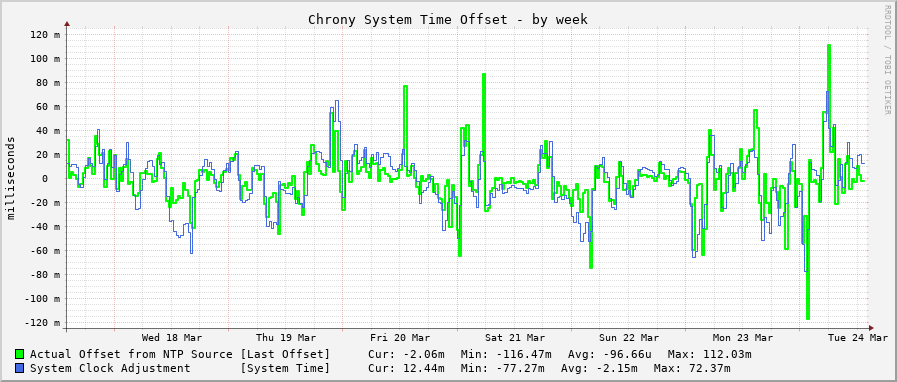This screenshot has width=897, height=382.
Task: Click the '120 m' y-axis label
Action: coord(45,34)
